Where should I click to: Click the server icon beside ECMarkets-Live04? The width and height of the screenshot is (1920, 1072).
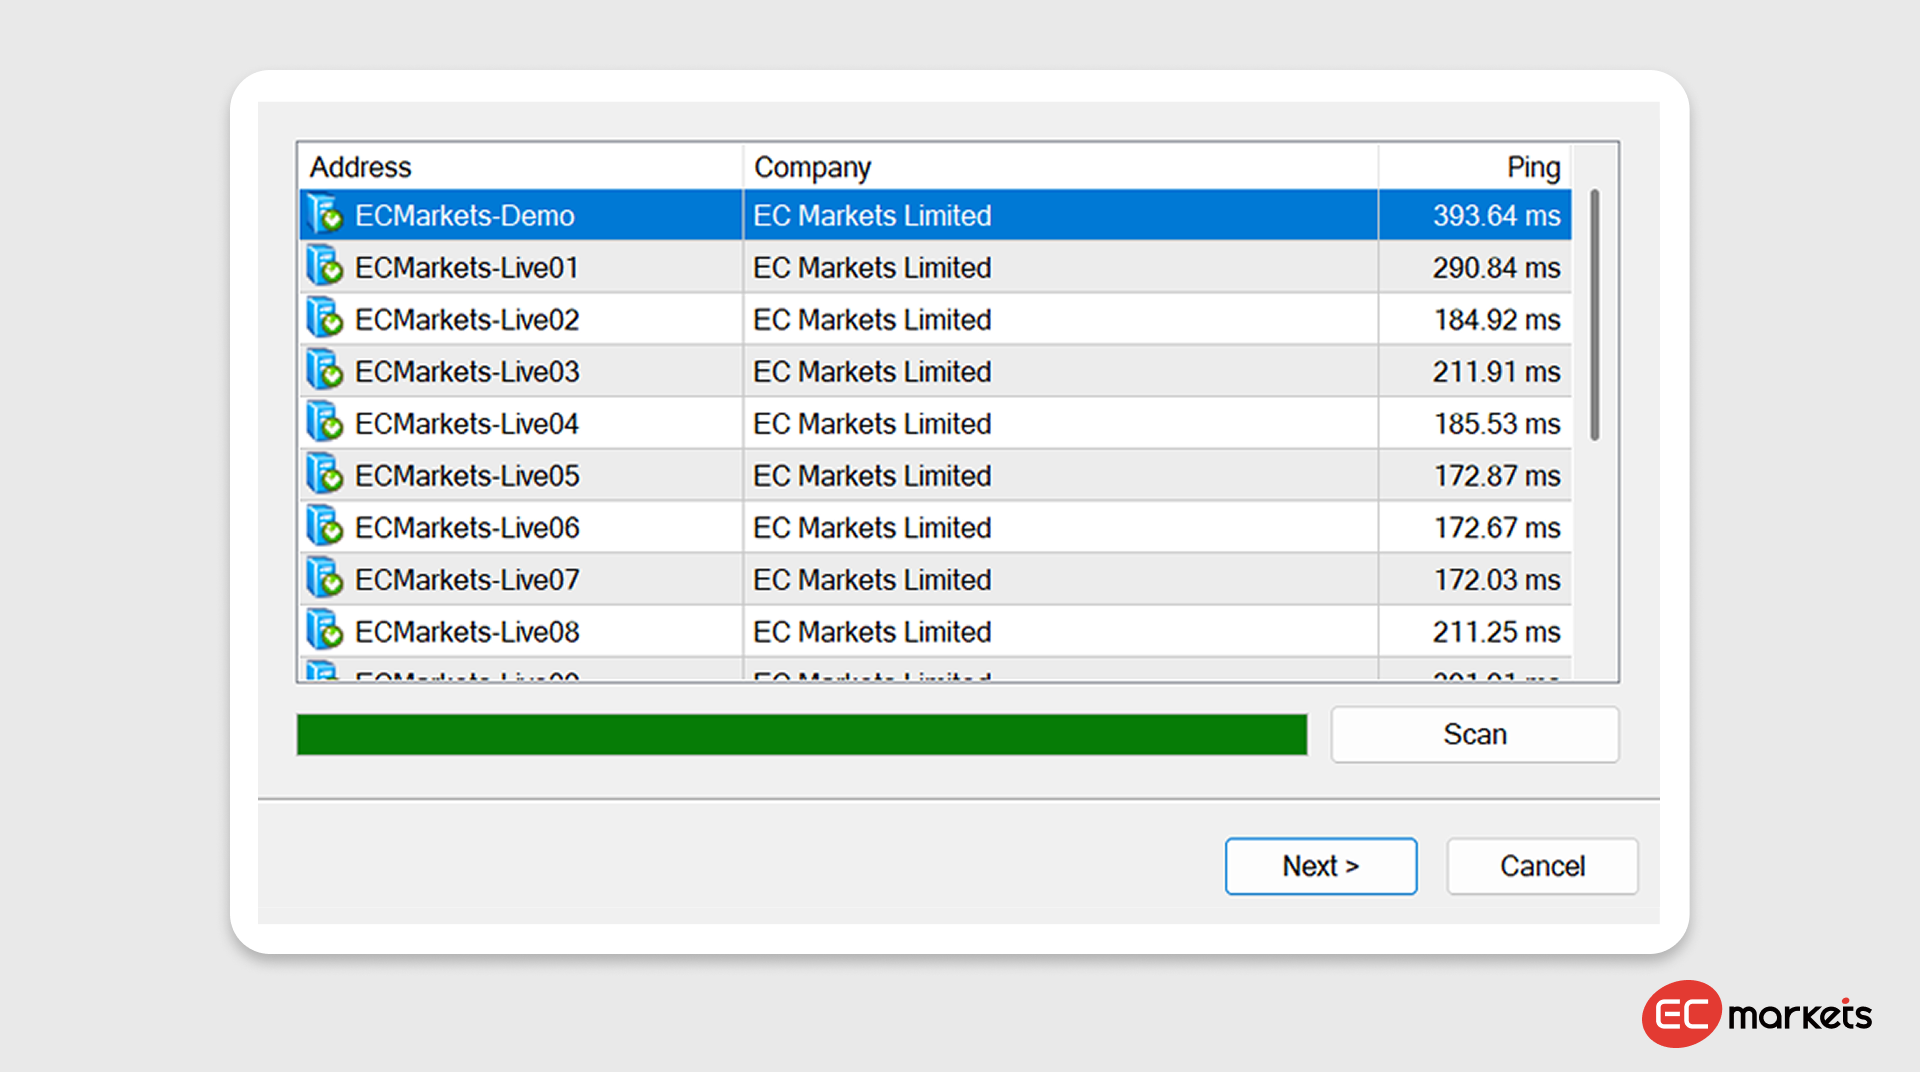pos(324,422)
